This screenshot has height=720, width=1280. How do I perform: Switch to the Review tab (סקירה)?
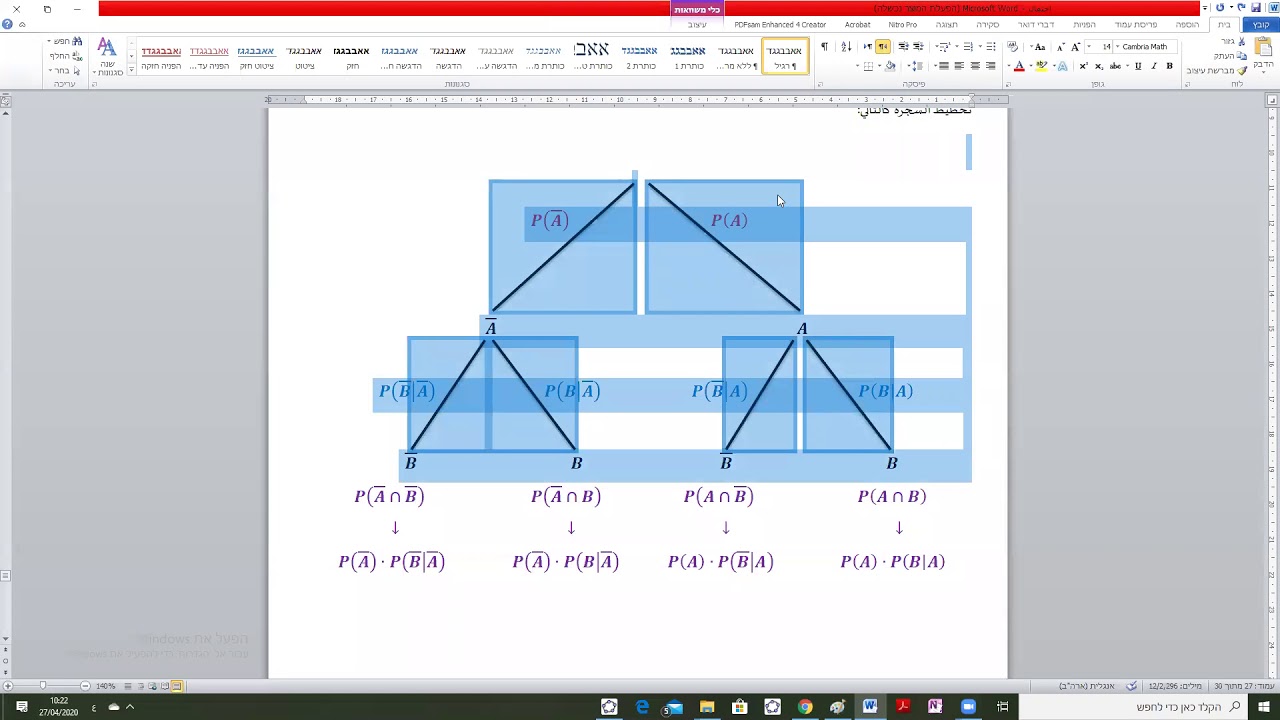pyautogui.click(x=988, y=24)
